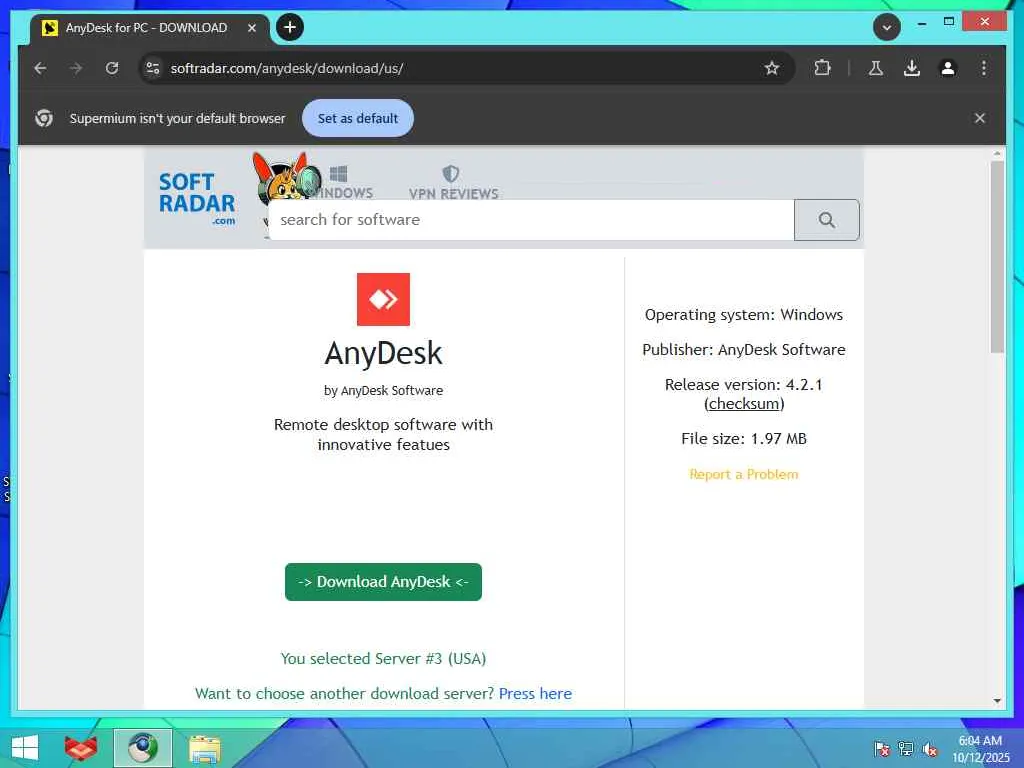
Task: Click "You selected Server #3 (USA)" text
Action: click(x=383, y=658)
